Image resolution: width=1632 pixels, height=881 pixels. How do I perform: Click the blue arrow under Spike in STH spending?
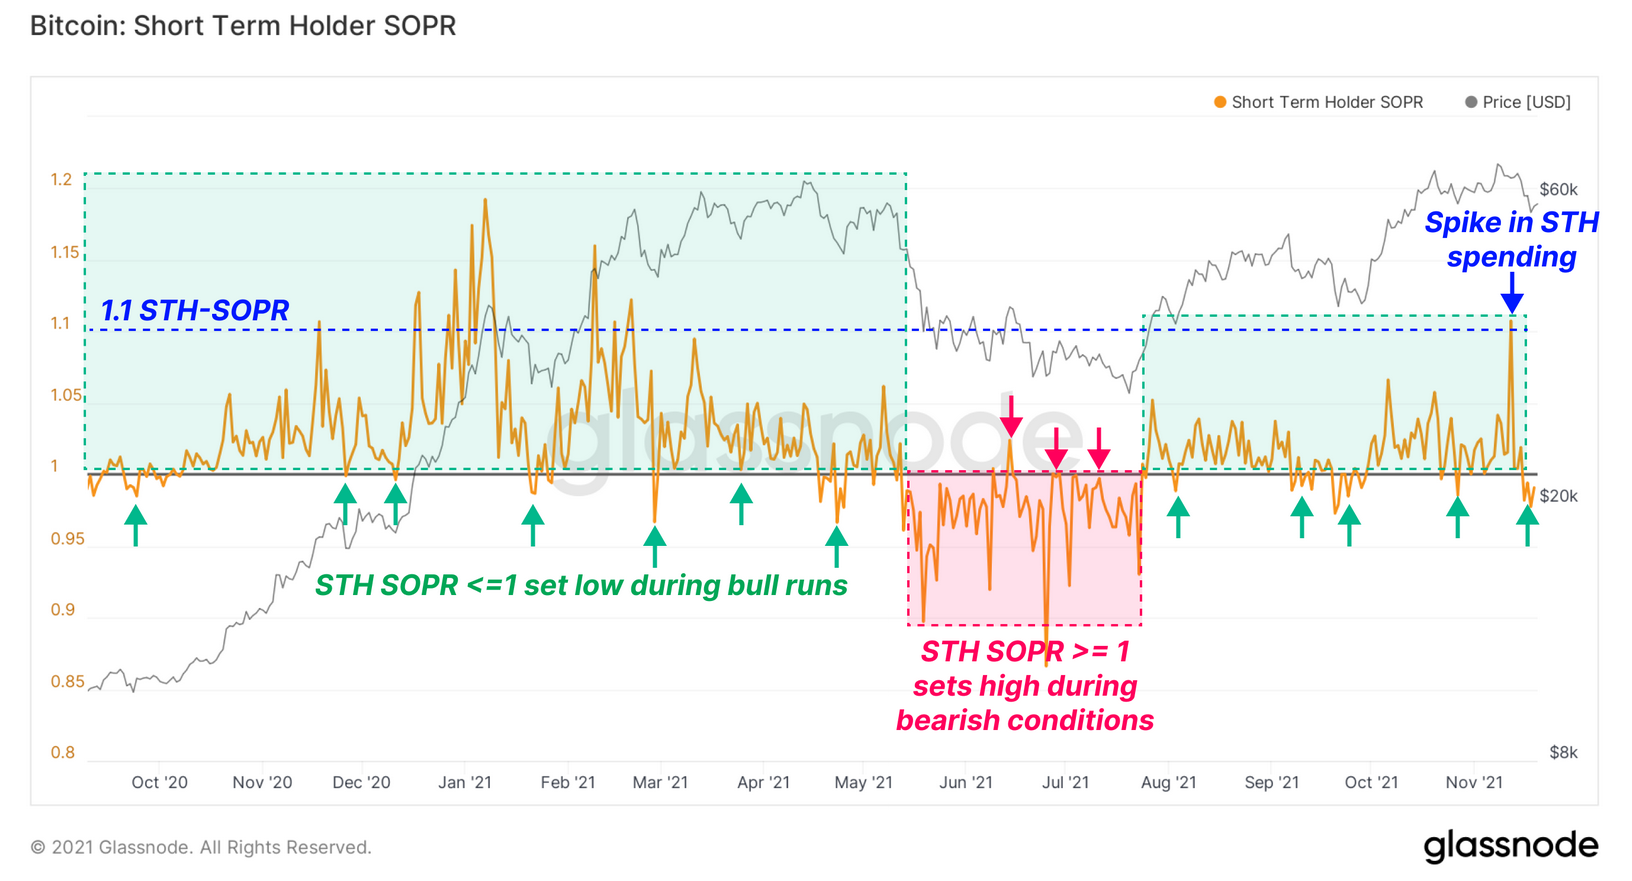point(1512,292)
